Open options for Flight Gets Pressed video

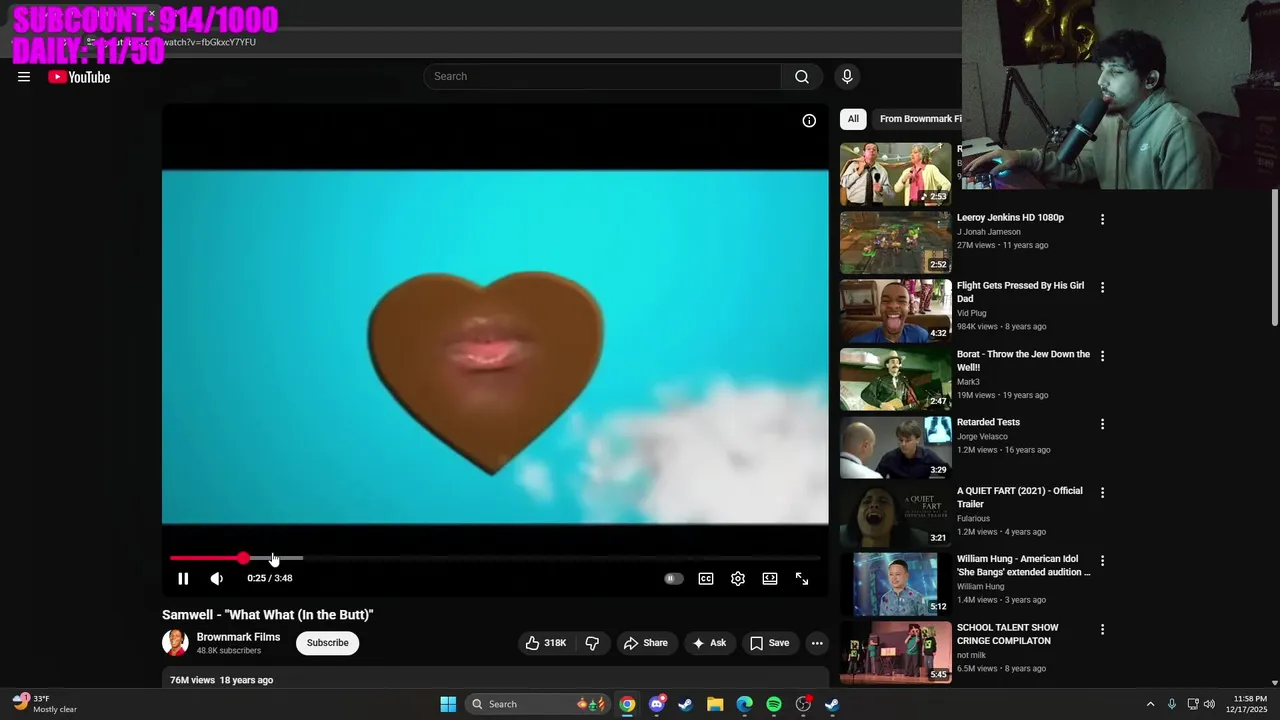[1103, 287]
